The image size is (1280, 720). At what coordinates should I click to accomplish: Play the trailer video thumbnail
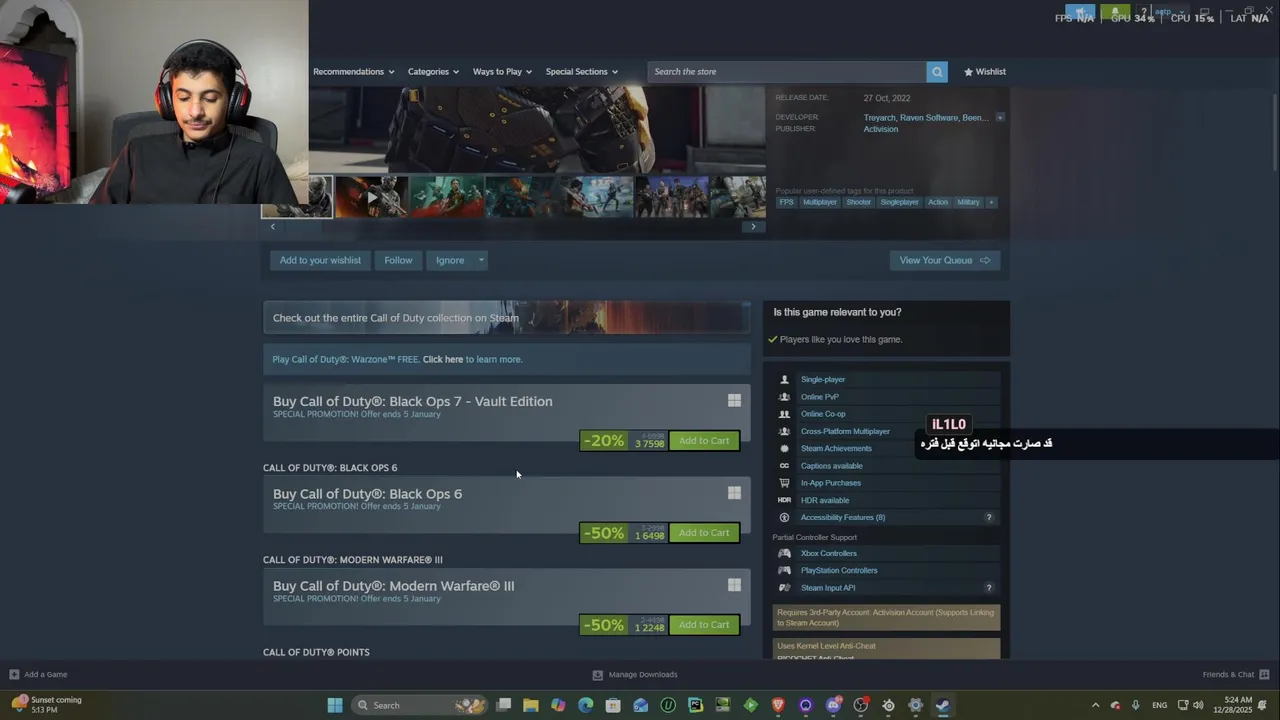(x=371, y=197)
